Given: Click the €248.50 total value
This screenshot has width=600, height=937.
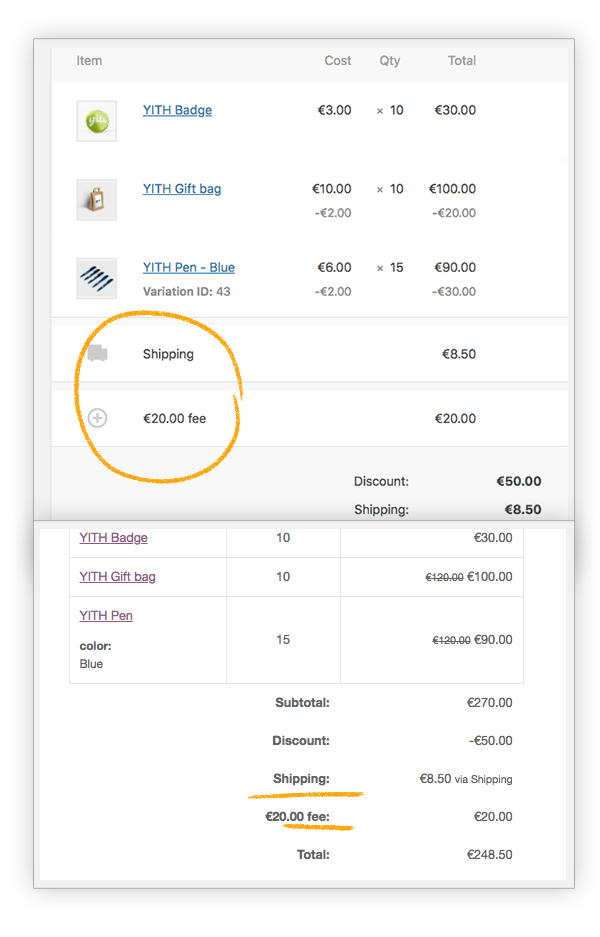Looking at the screenshot, I should pos(489,855).
